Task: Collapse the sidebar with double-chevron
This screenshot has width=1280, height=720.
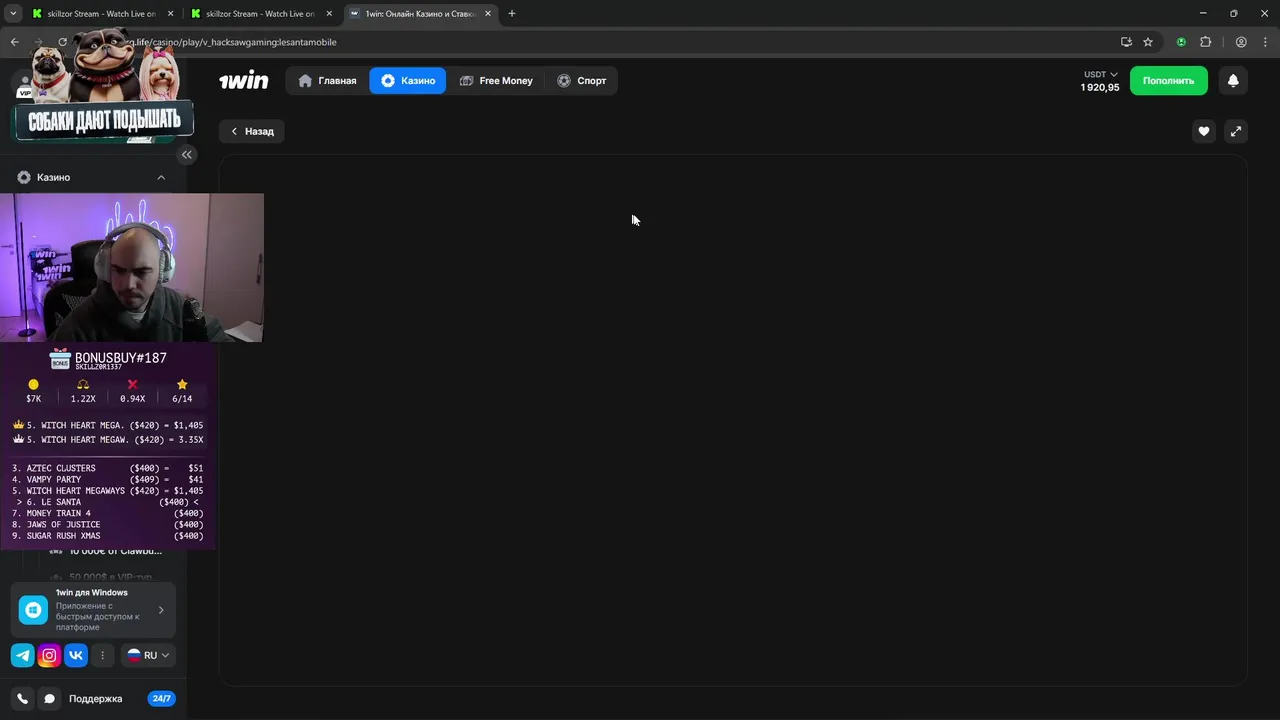Action: (187, 154)
